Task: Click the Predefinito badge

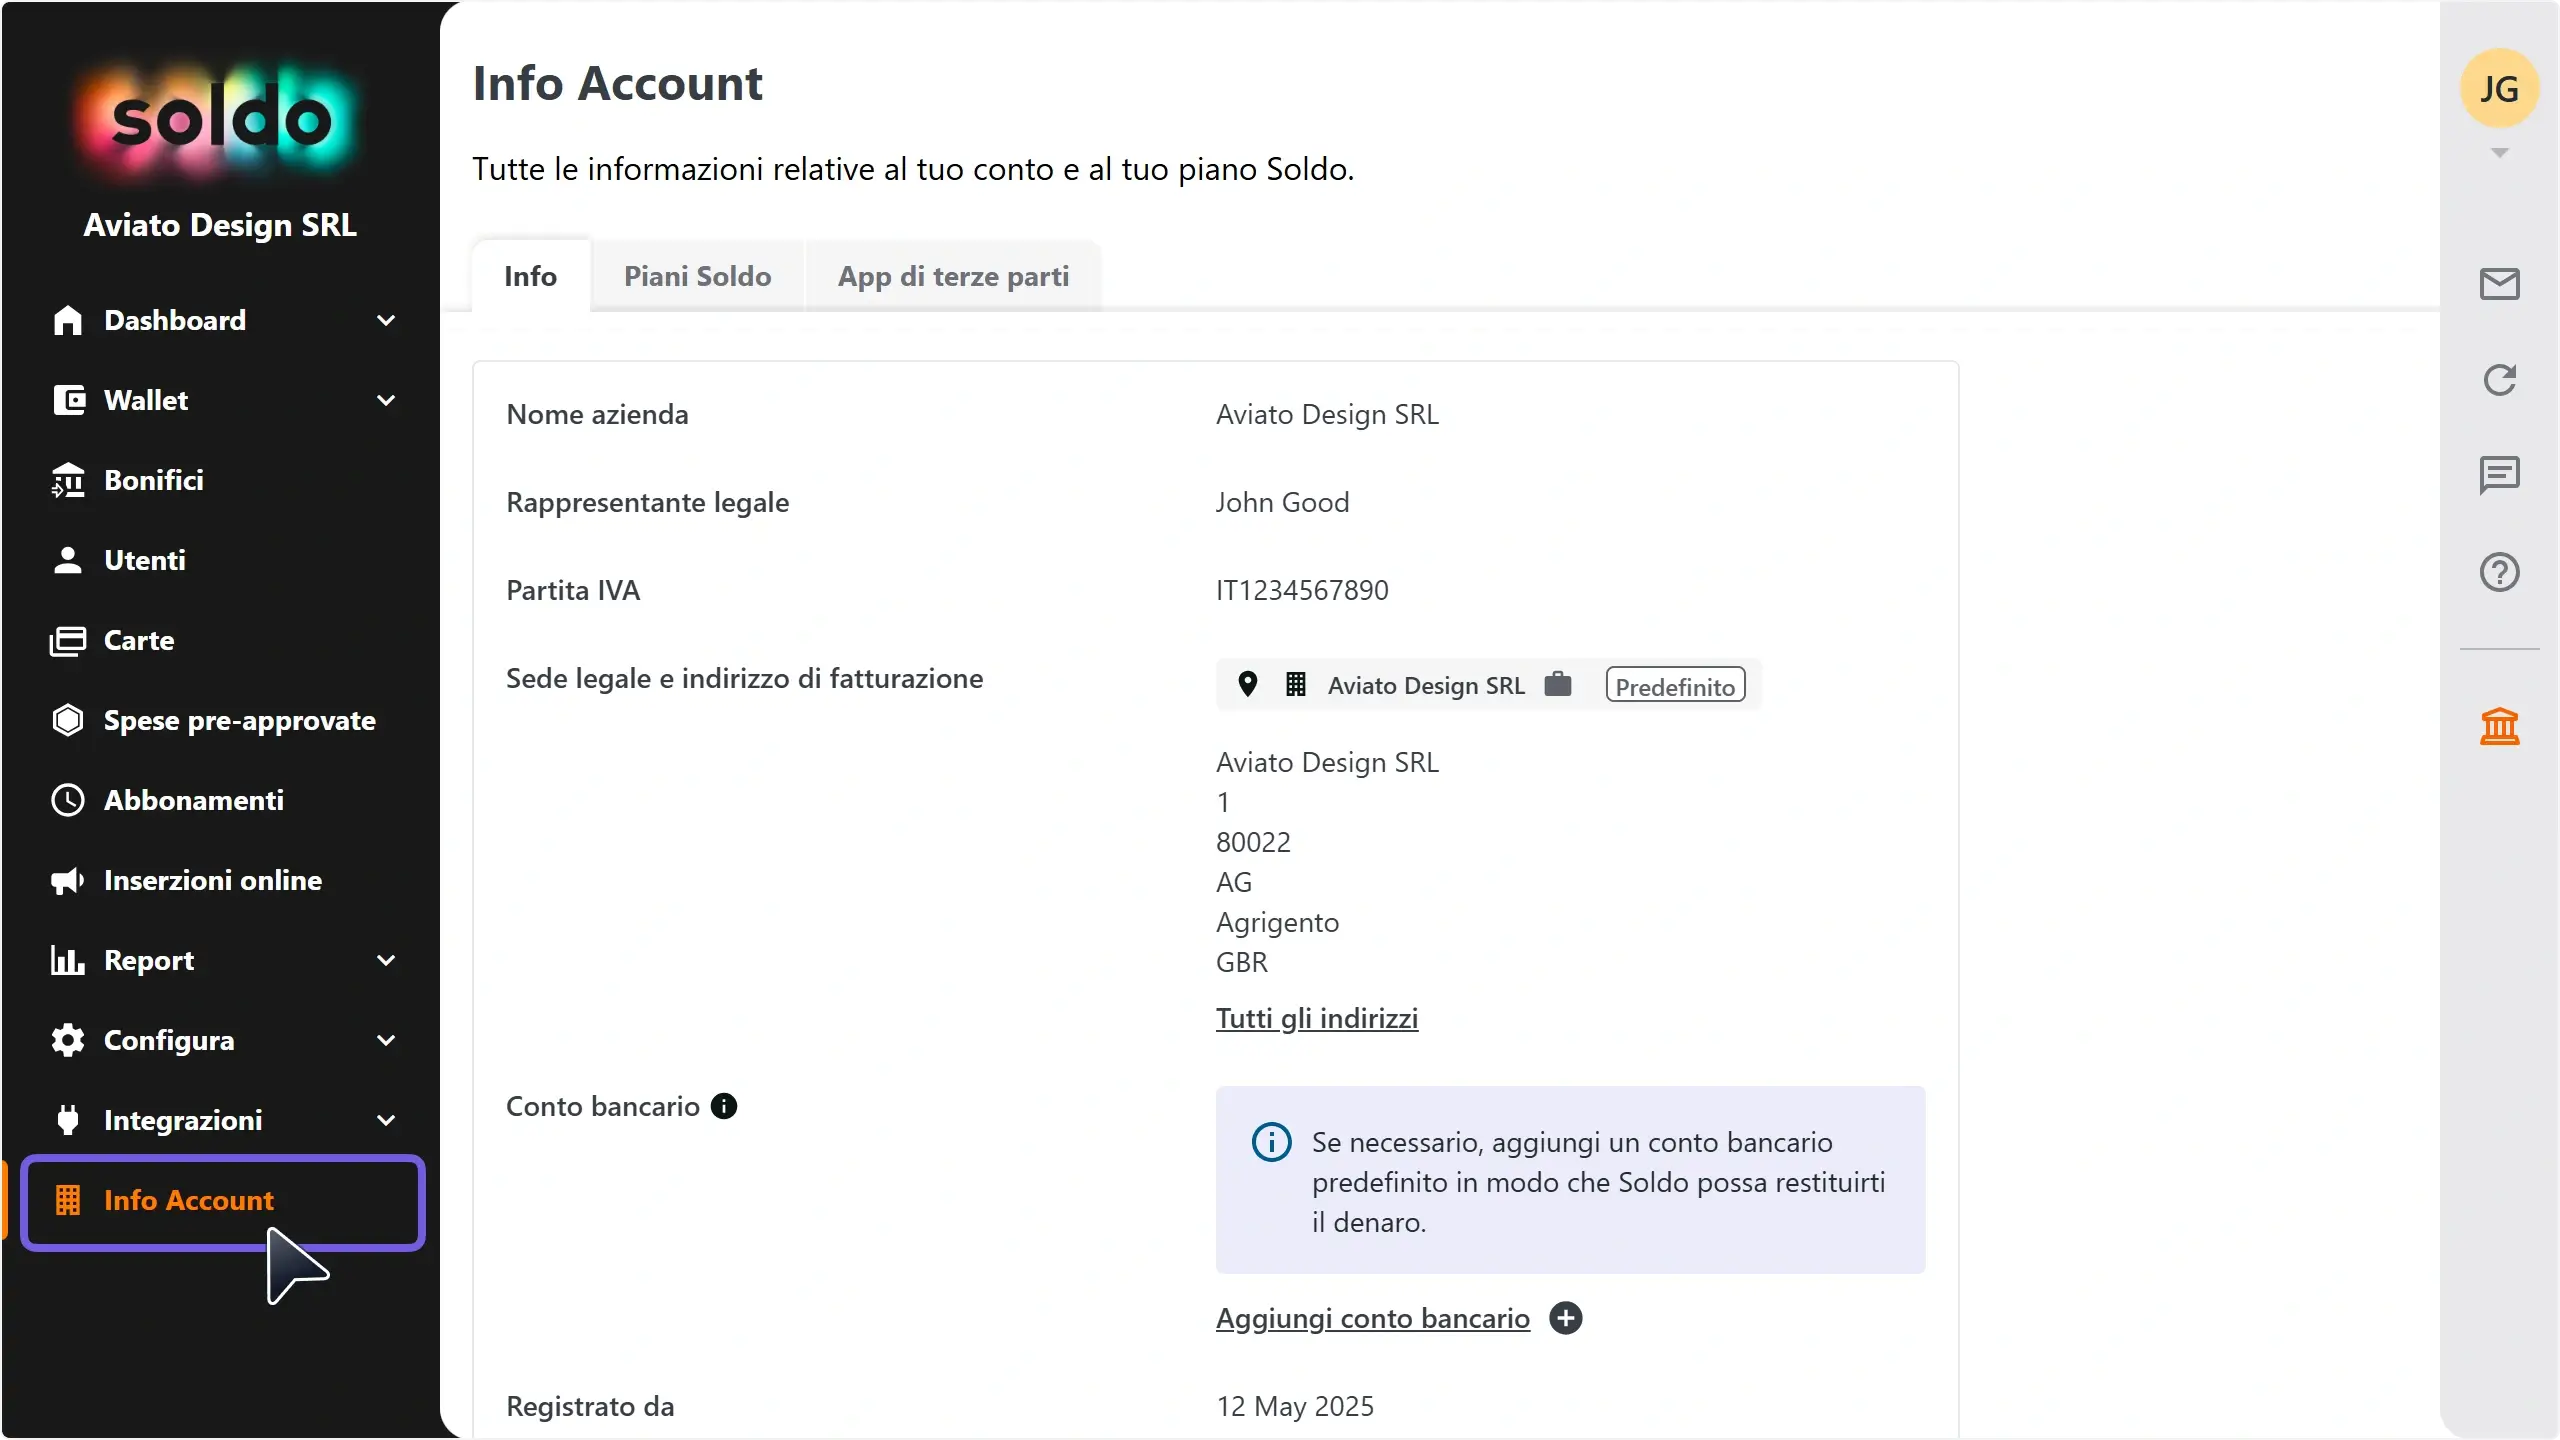Action: [1675, 685]
